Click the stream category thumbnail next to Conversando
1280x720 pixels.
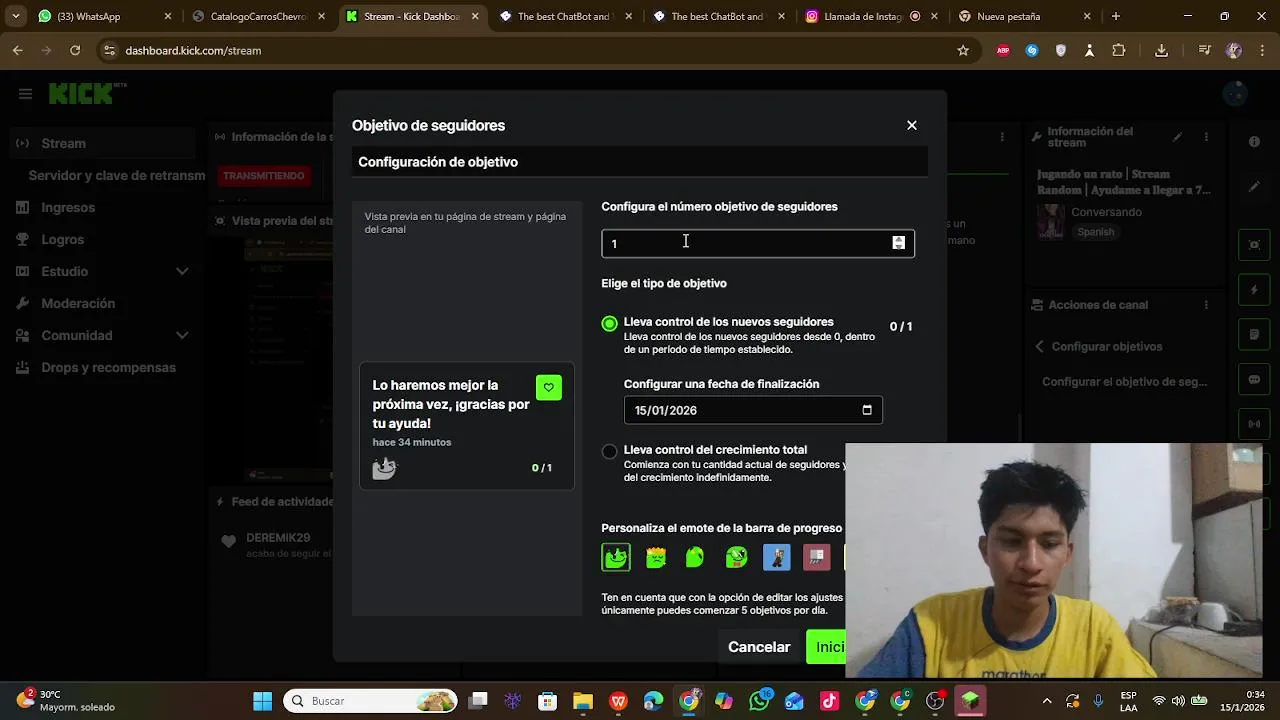point(1050,221)
